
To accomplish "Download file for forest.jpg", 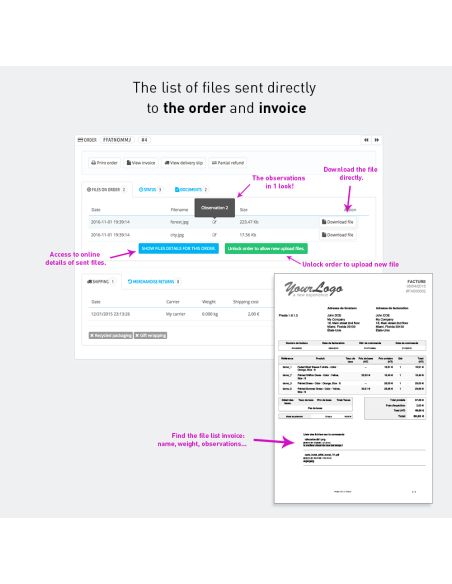I will (338, 222).
